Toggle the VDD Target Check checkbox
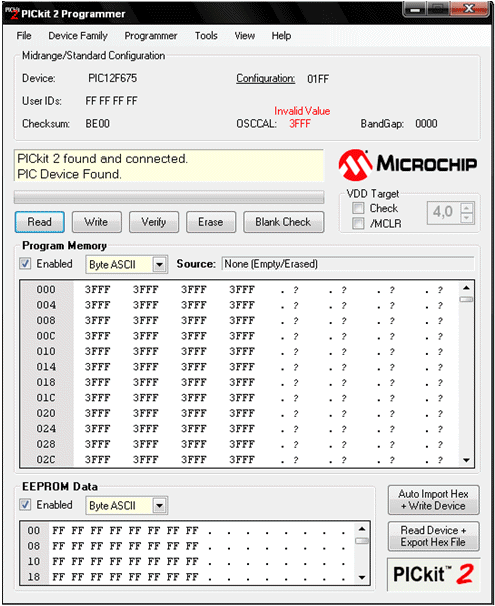Image resolution: width=495 pixels, height=606 pixels. coord(358,208)
